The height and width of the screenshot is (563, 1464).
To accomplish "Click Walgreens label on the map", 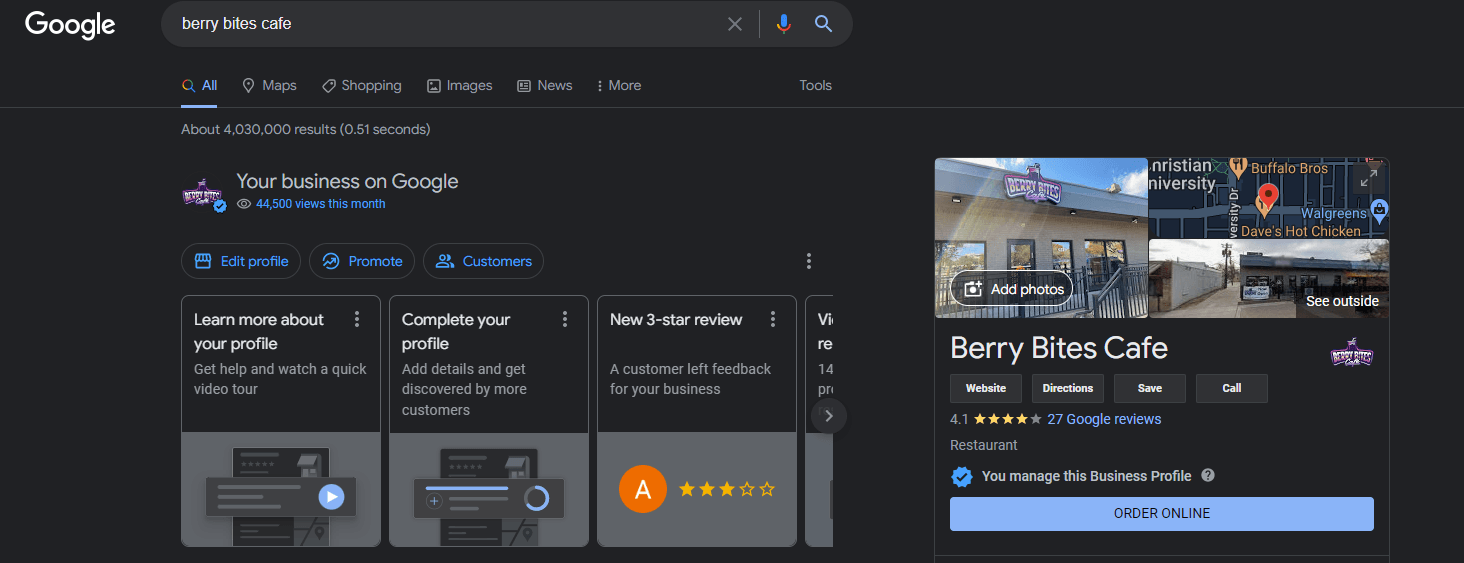I will [x=1334, y=213].
